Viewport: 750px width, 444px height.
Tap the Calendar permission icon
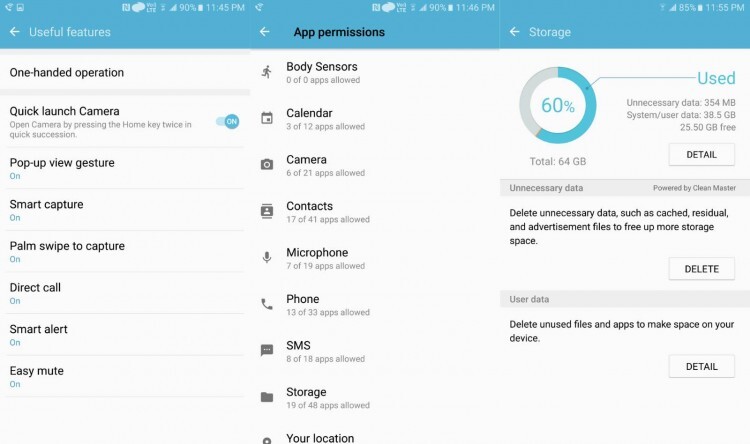click(x=267, y=118)
